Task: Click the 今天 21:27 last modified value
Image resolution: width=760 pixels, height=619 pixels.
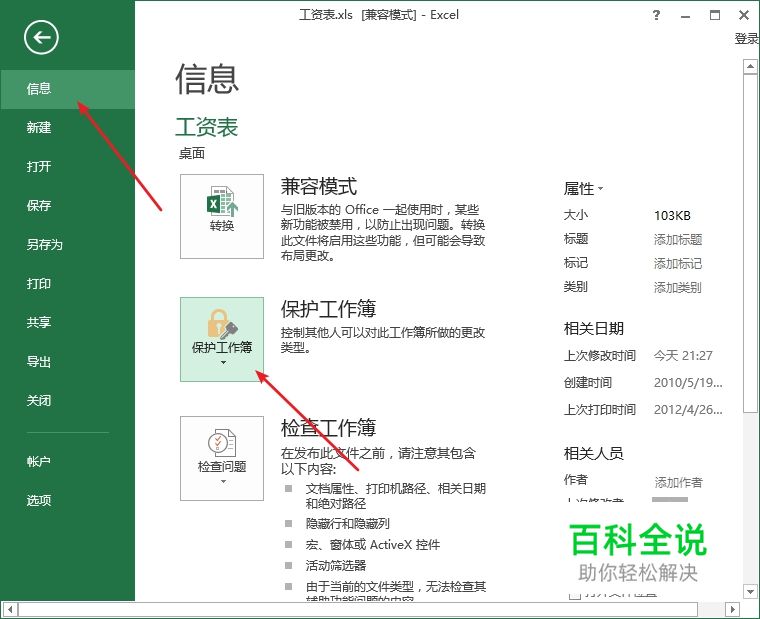Action: (x=683, y=356)
